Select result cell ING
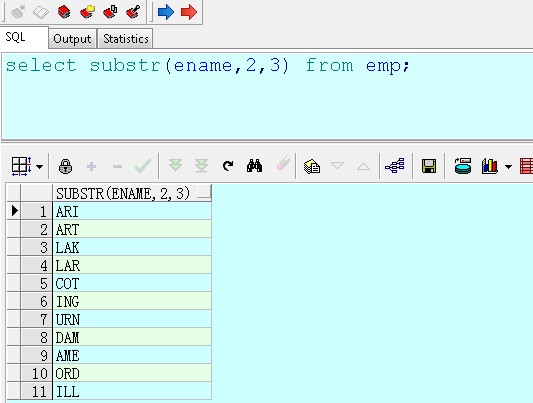Viewport: 533px width, 403px height. pyautogui.click(x=132, y=301)
